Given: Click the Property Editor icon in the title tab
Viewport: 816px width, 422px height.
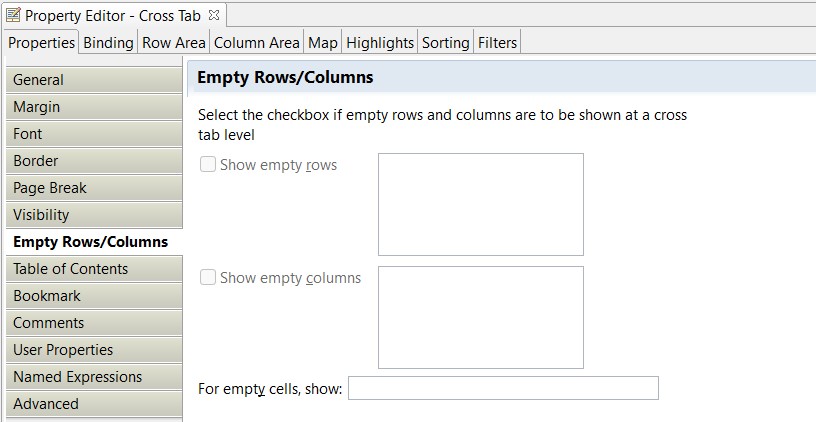Looking at the screenshot, I should pyautogui.click(x=13, y=15).
